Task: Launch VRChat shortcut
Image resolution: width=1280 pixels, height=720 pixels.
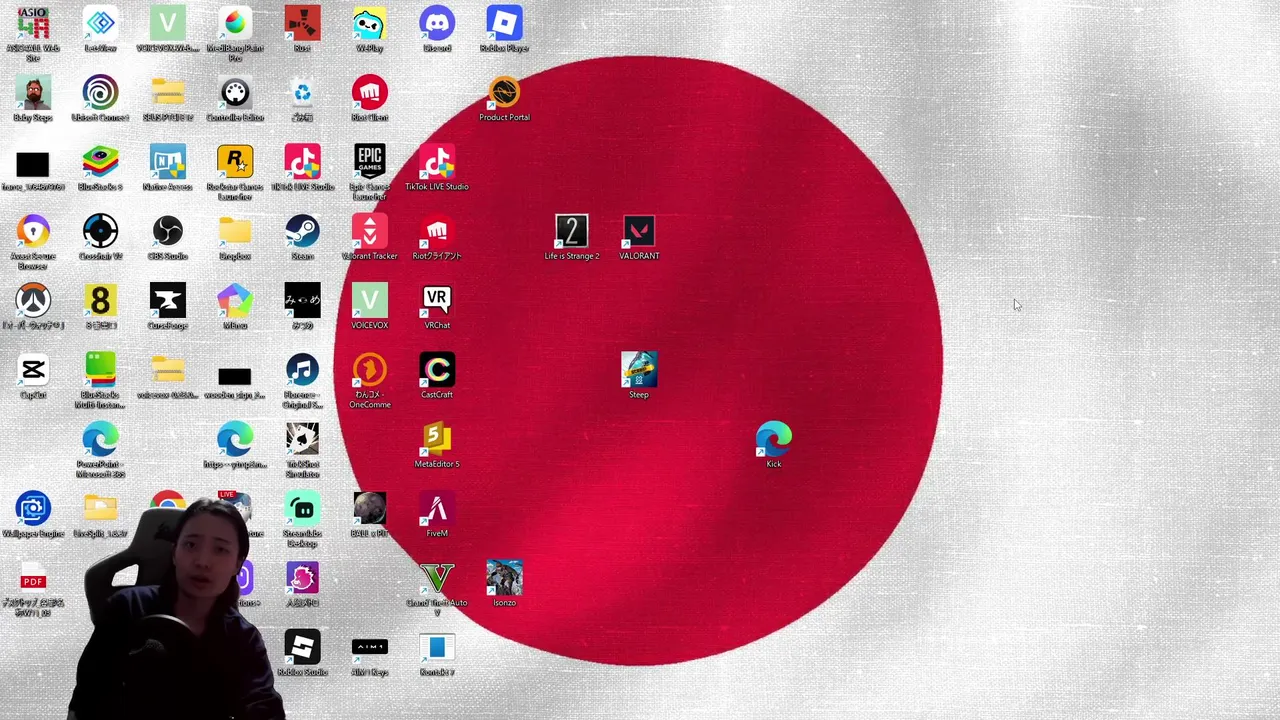Action: click(437, 301)
